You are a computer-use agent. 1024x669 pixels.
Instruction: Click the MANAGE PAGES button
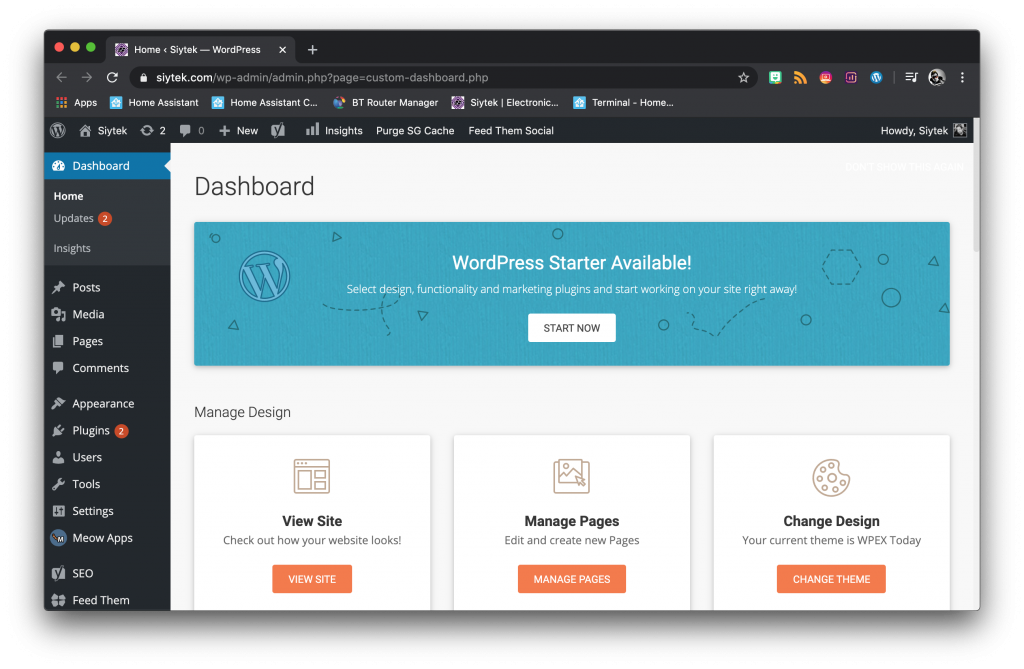[x=571, y=579]
